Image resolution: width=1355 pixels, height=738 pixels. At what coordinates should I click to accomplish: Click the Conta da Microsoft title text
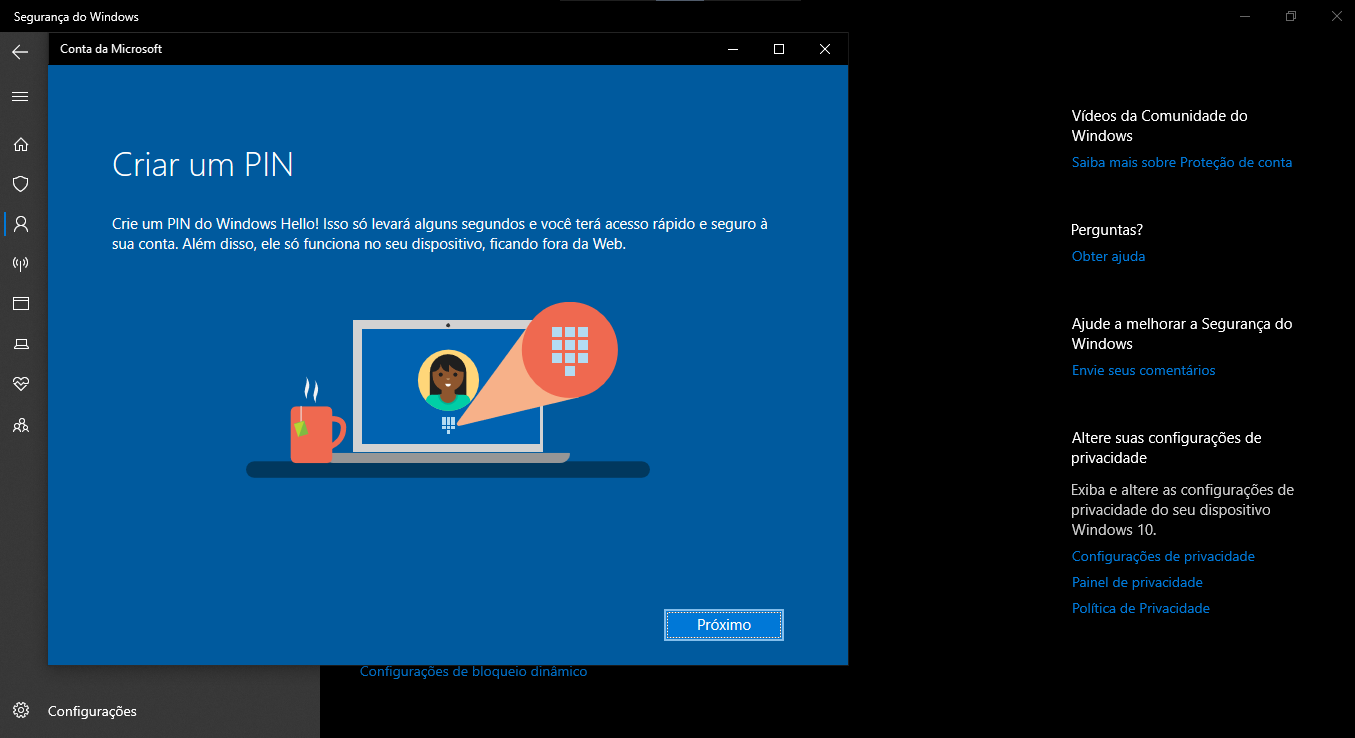coord(111,49)
